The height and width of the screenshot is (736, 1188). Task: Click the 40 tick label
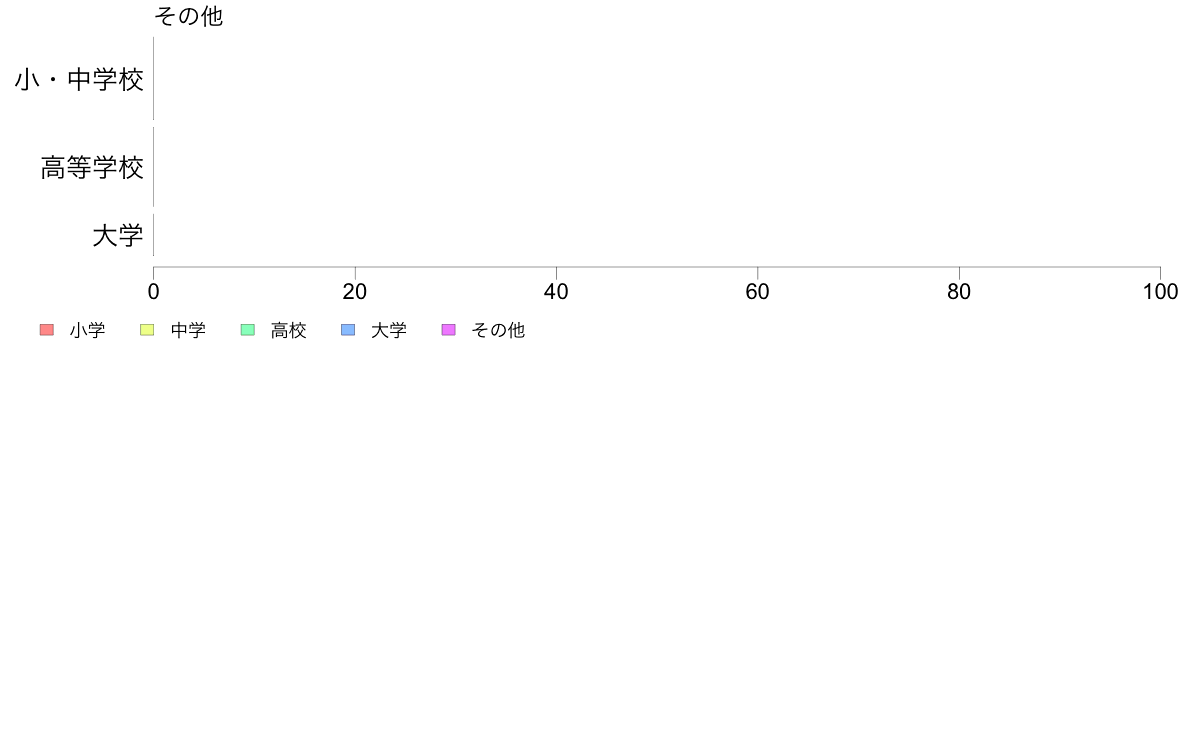556,292
